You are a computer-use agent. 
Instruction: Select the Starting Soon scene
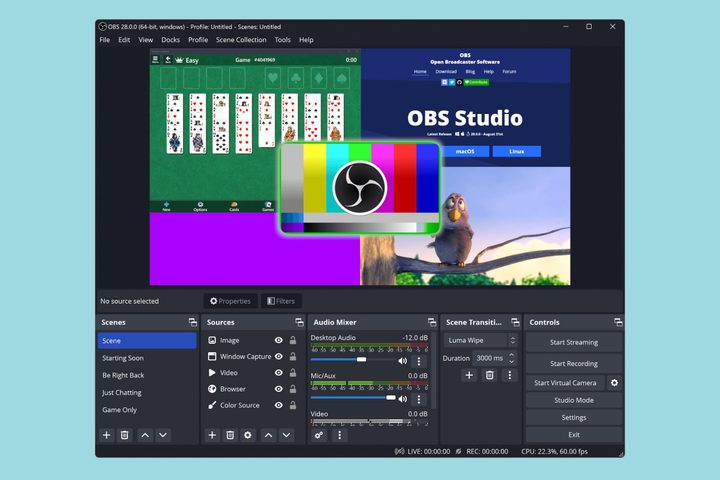click(146, 358)
